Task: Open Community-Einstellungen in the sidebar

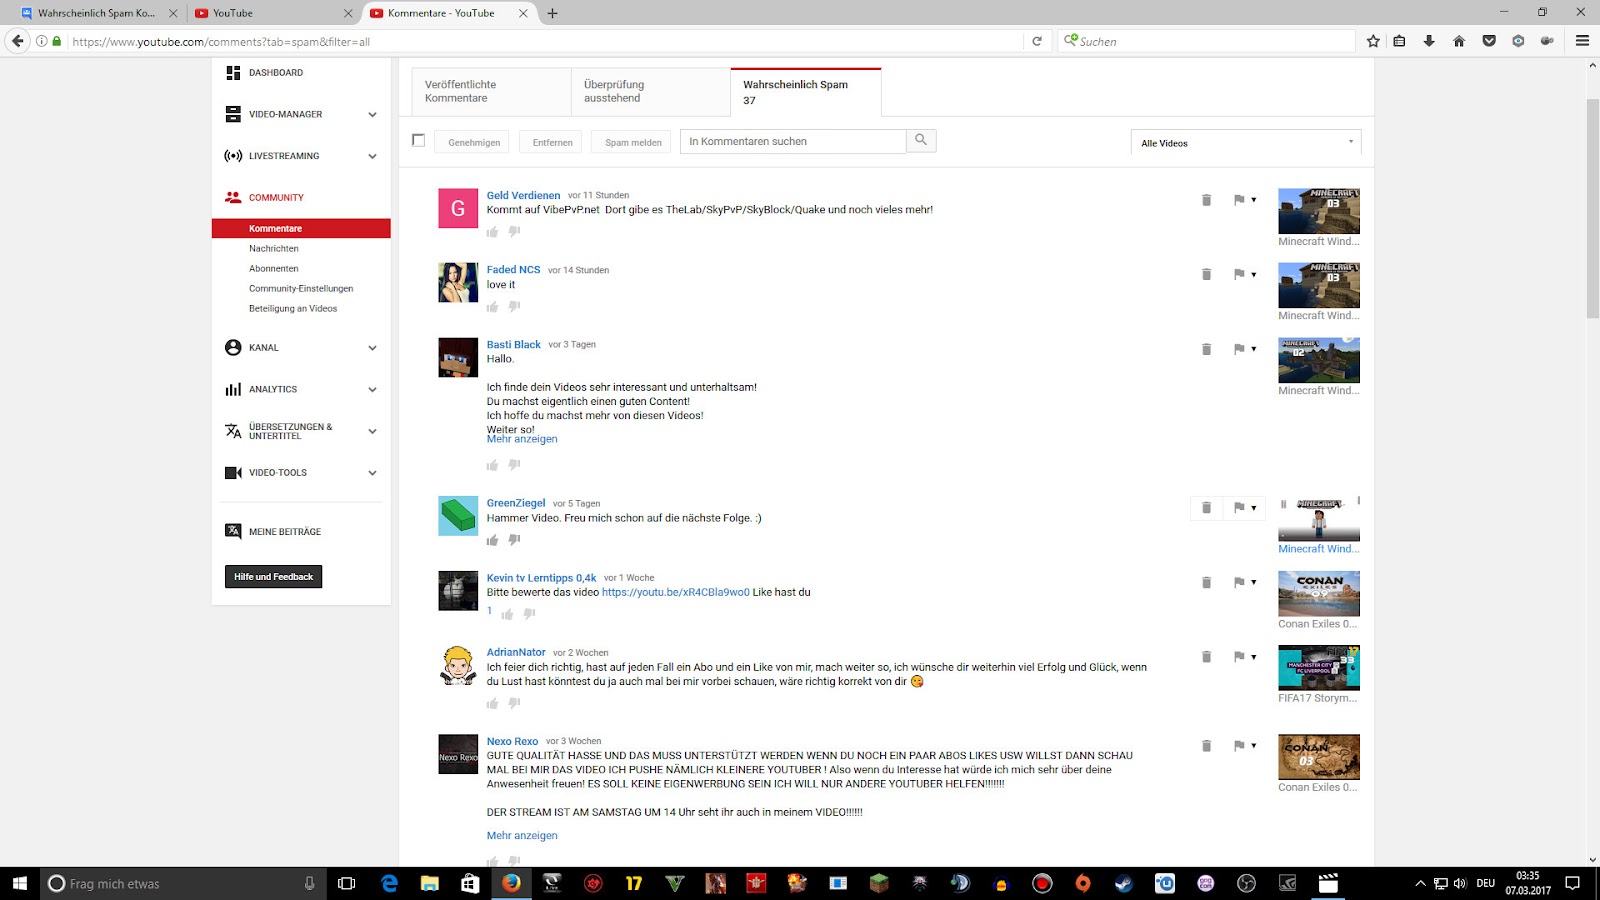Action: click(301, 289)
